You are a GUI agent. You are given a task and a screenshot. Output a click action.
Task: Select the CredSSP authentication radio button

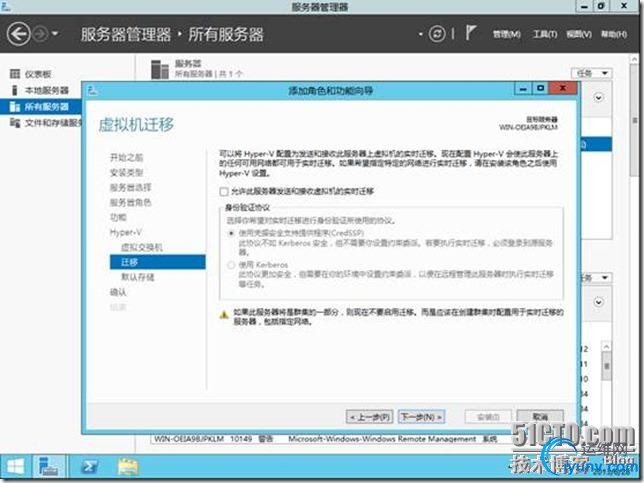tap(231, 233)
